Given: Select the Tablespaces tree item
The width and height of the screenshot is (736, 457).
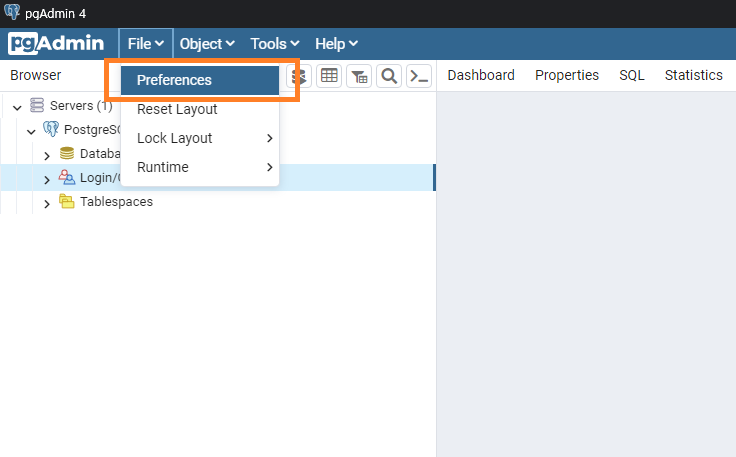Looking at the screenshot, I should coord(116,202).
